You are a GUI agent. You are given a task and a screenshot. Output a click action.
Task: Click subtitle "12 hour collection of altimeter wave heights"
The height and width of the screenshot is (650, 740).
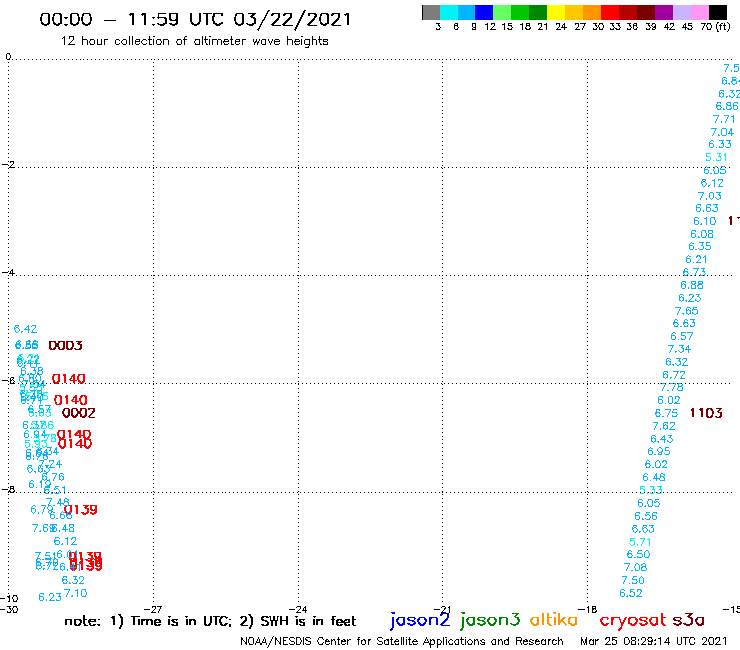(194, 41)
